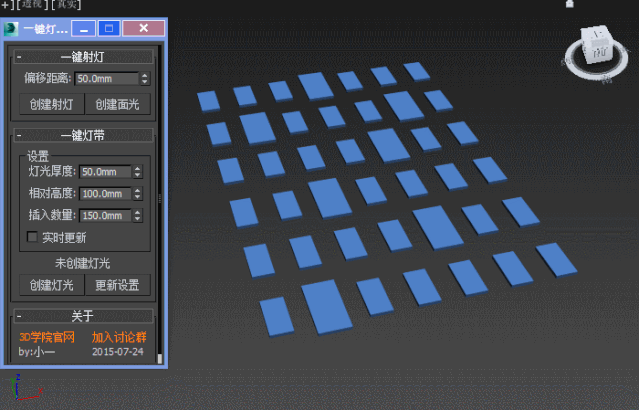Screen dimensions: 639x410
Task: Open the [透视] viewport label menu
Action: pyautogui.click(x=31, y=5)
